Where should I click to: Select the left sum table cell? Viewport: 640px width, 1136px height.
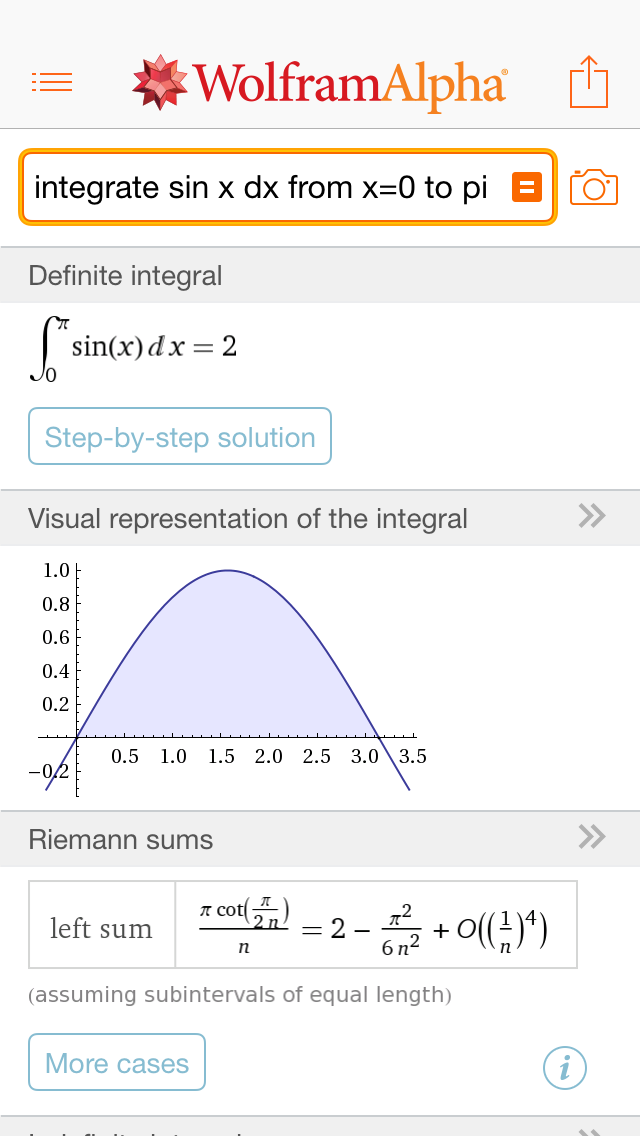101,925
